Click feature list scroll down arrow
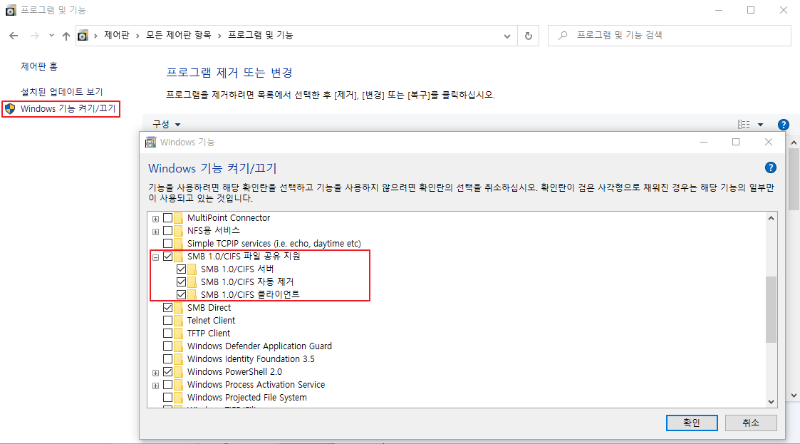Screen dimensions: 800x444 point(771,402)
